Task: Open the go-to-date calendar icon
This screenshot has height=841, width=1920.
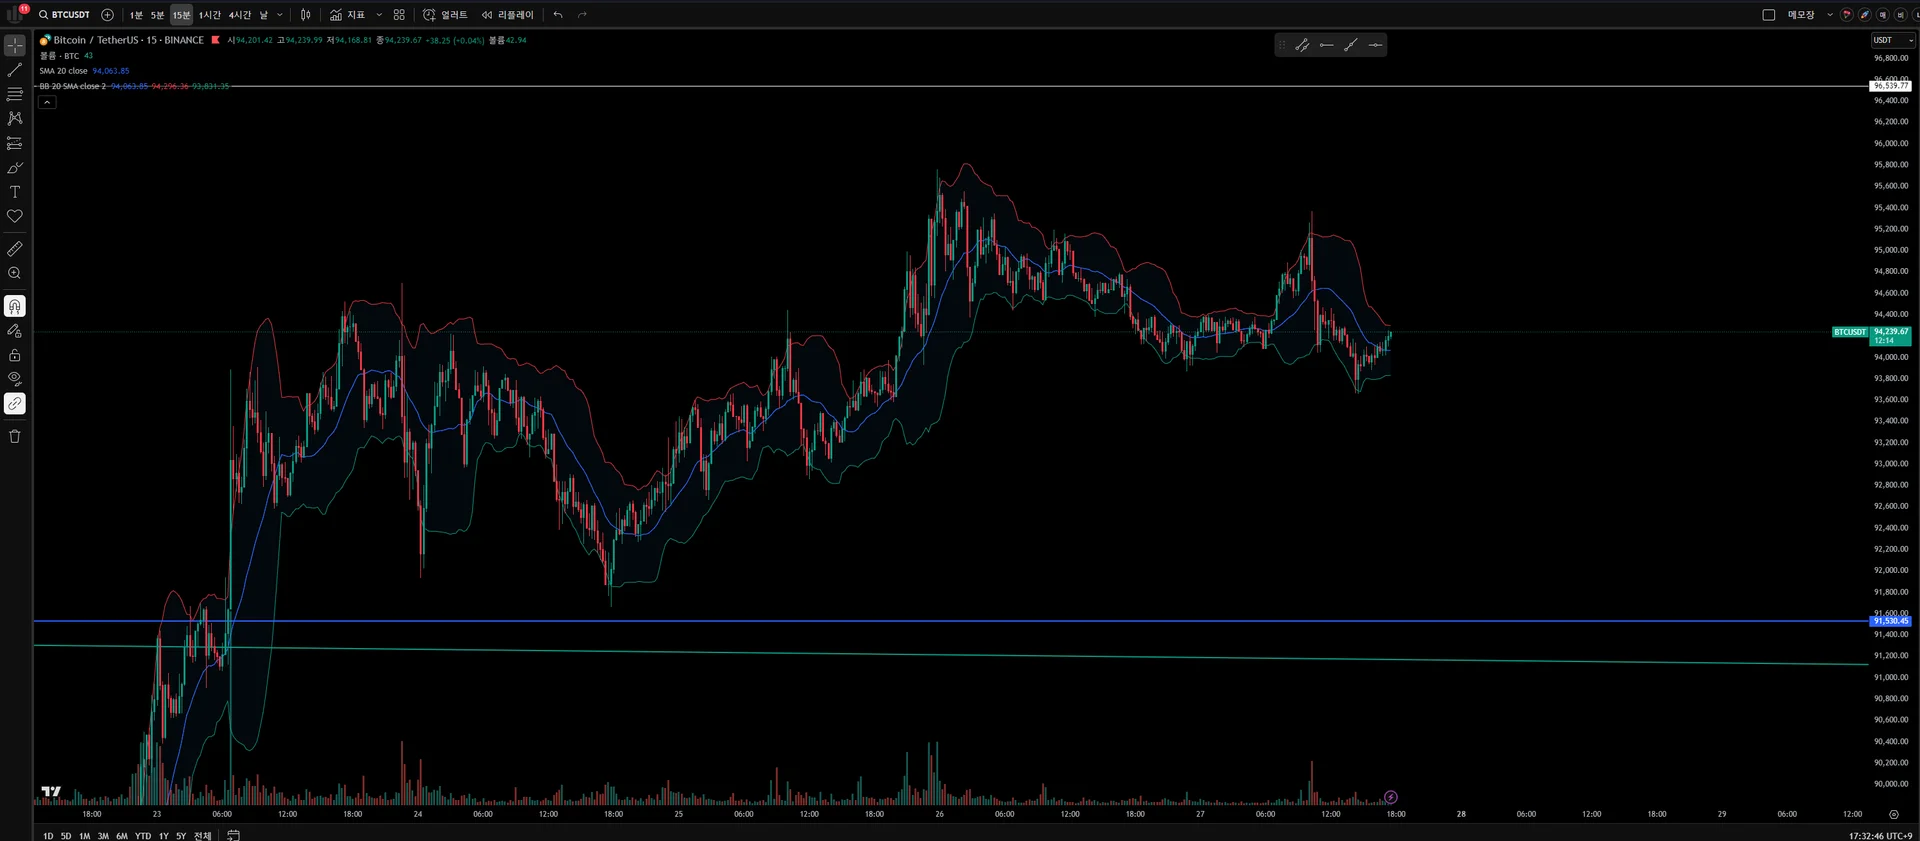Action: click(x=233, y=836)
